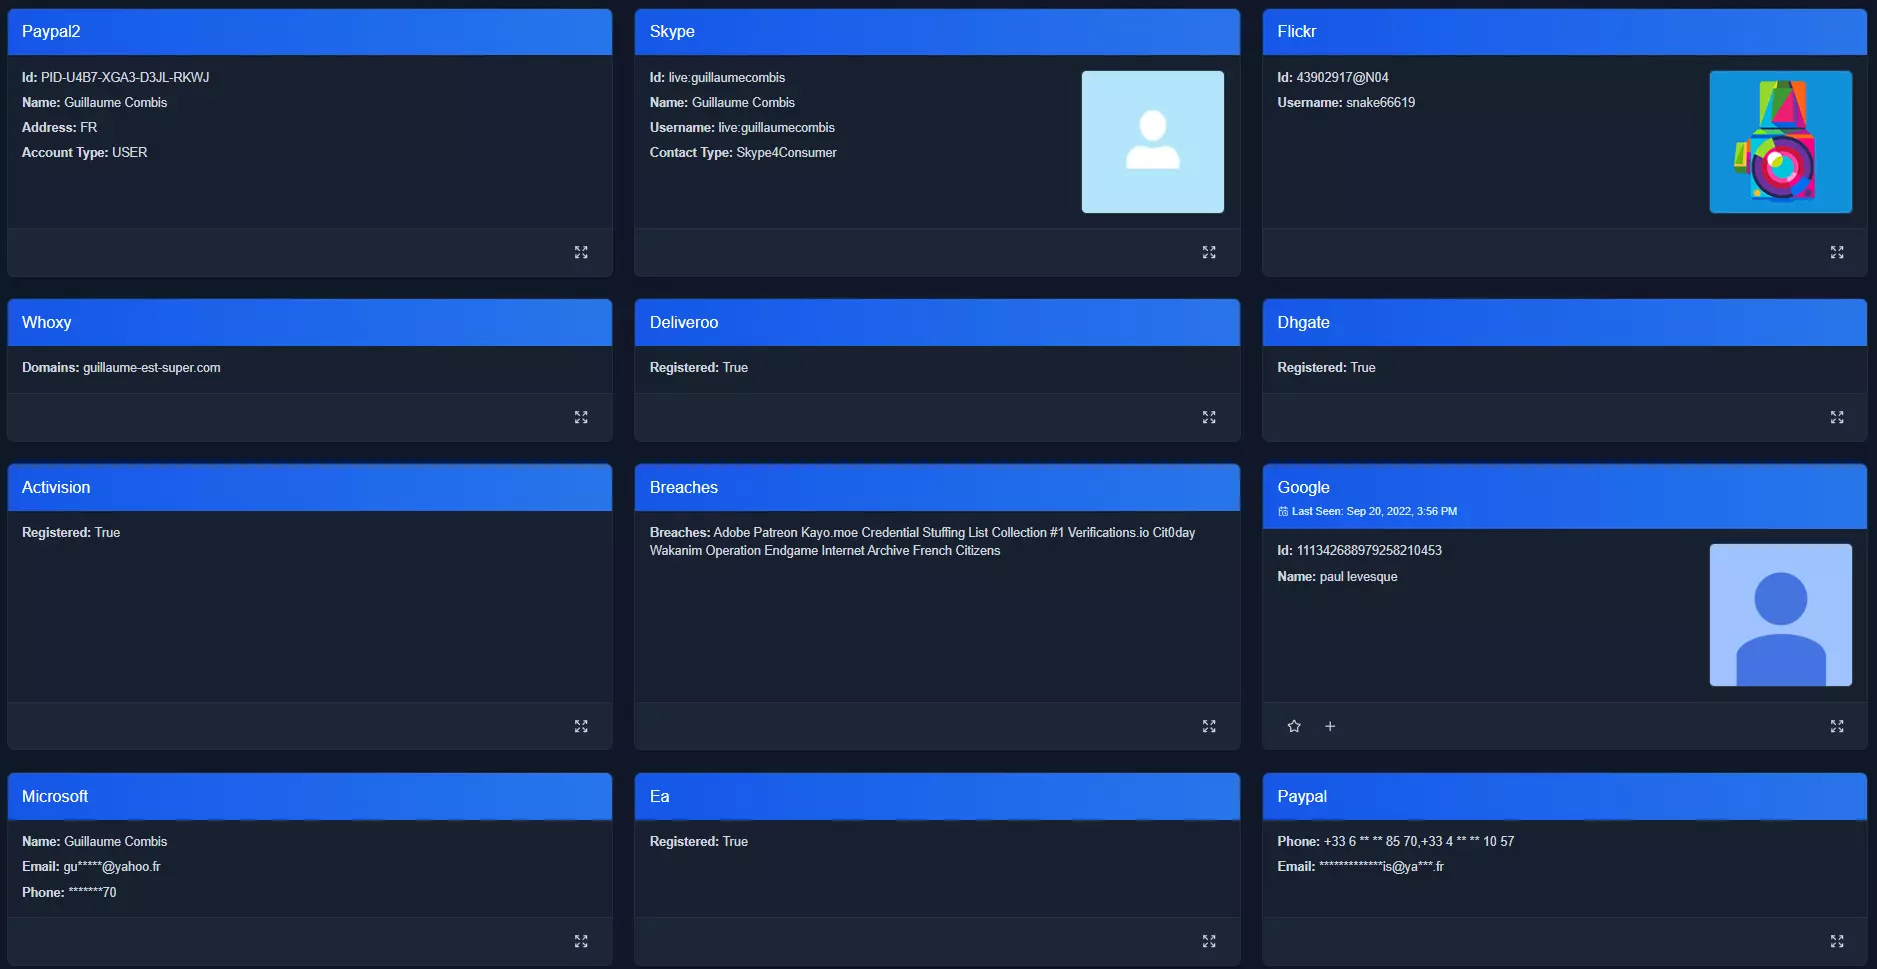Click Registered True in Deliveroo card
The width and height of the screenshot is (1877, 969).
[x=698, y=367]
